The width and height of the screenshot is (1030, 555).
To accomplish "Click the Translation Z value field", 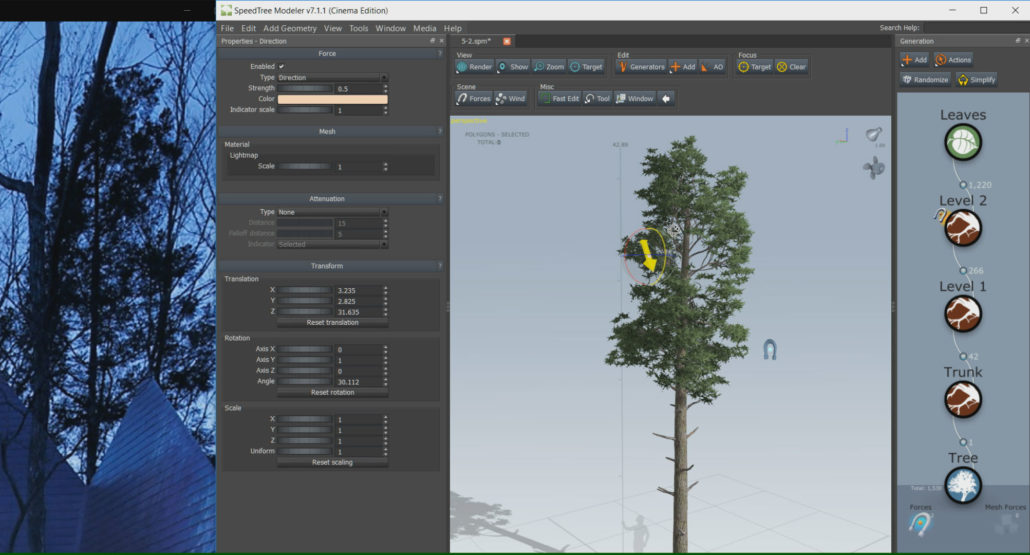I will pyautogui.click(x=358, y=311).
